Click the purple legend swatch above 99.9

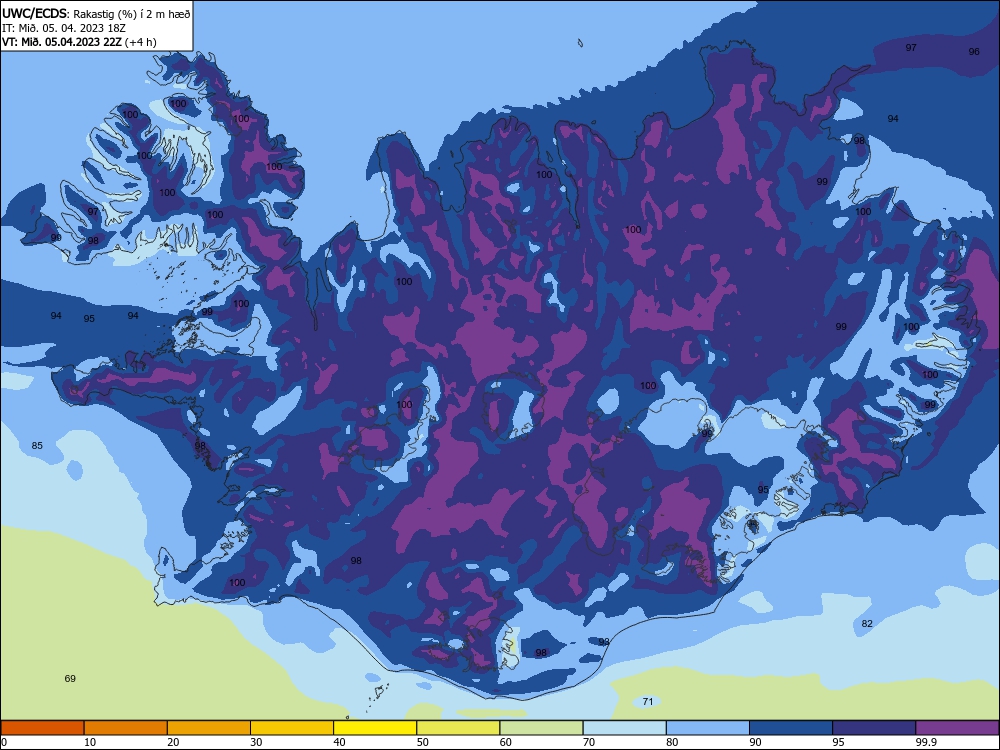pyautogui.click(x=957, y=728)
